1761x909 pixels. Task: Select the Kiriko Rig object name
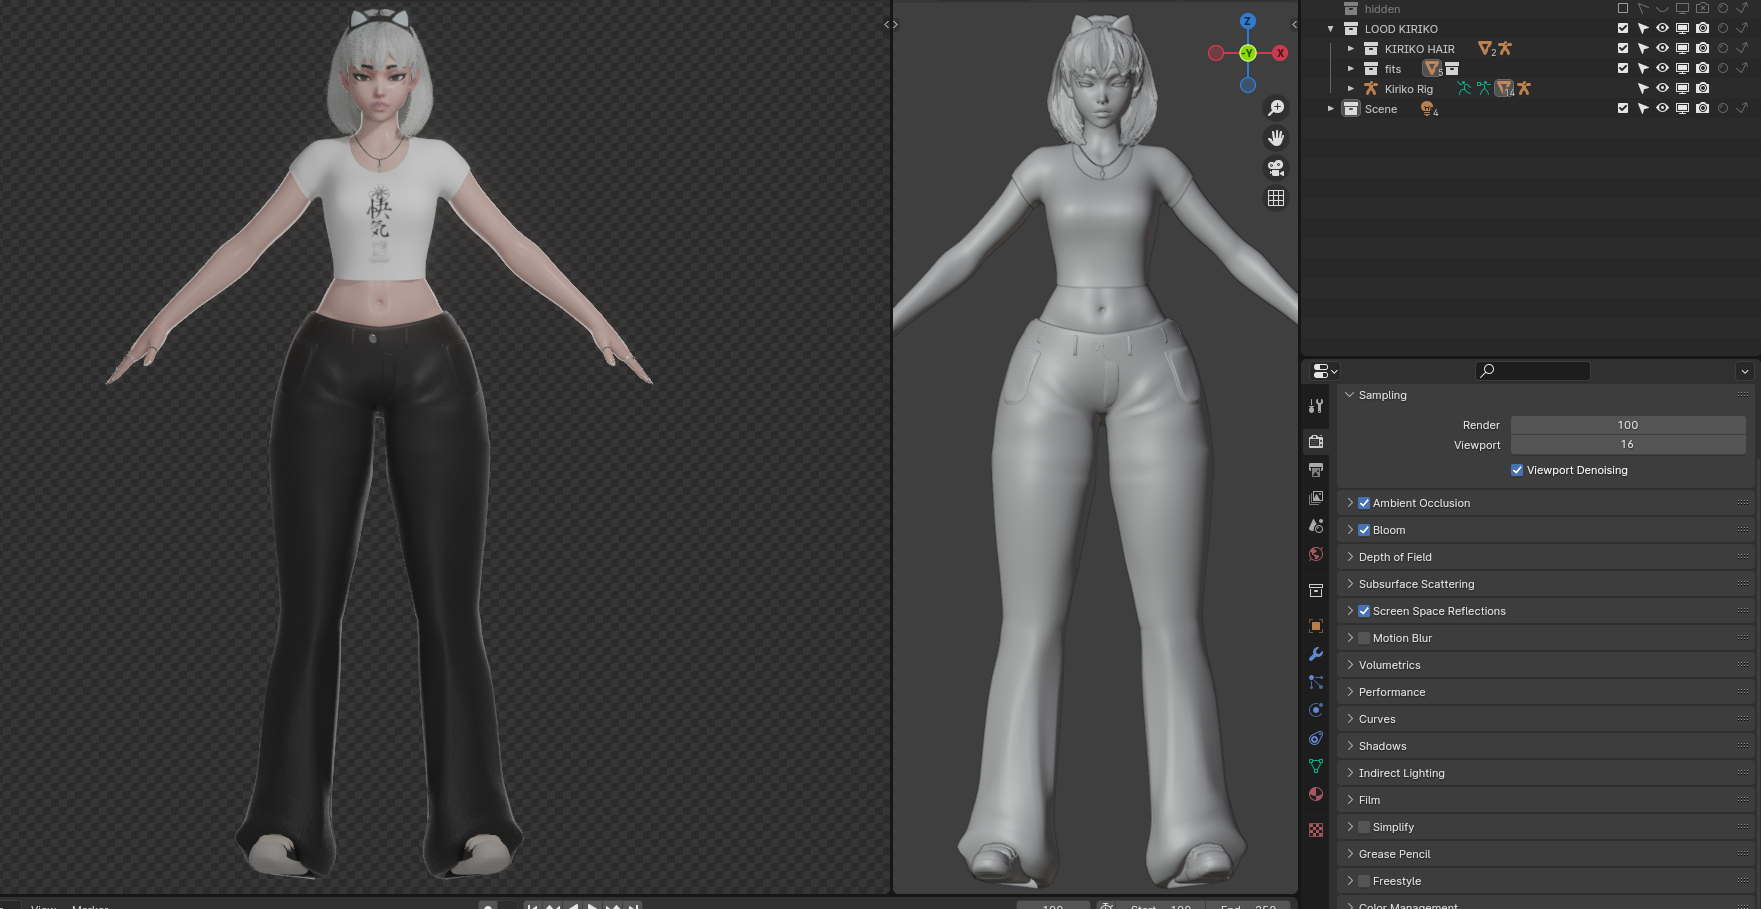coord(1408,89)
